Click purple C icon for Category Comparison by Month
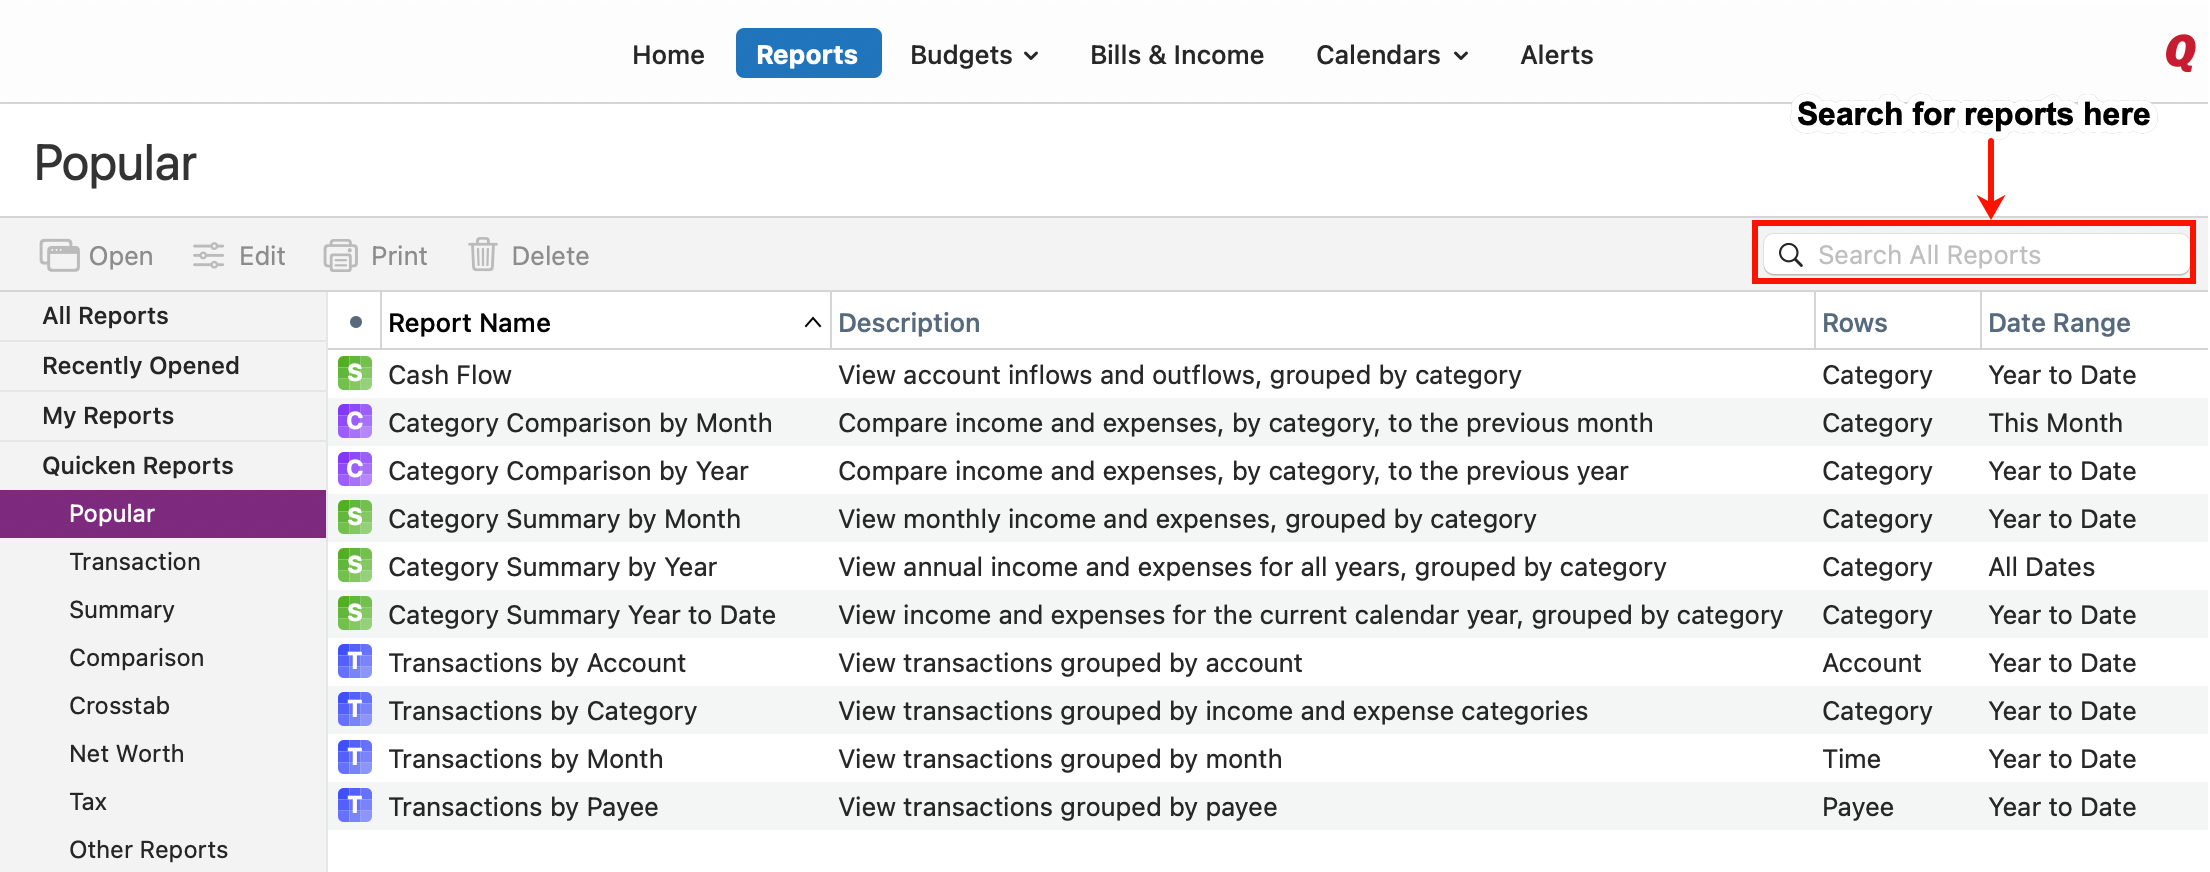The height and width of the screenshot is (872, 2210). pos(355,422)
